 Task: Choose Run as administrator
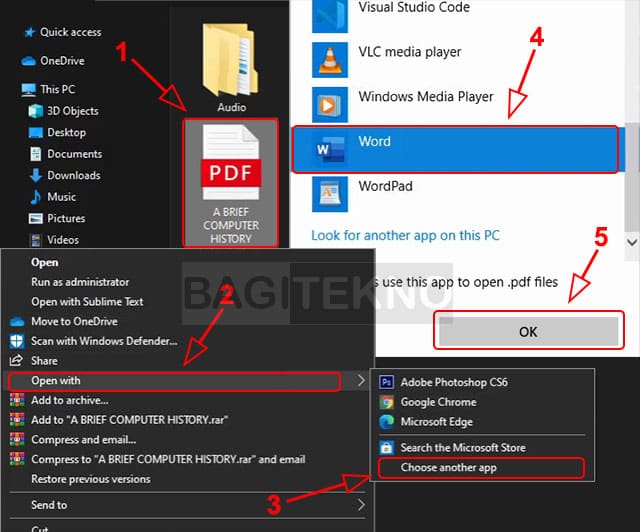click(x=80, y=282)
